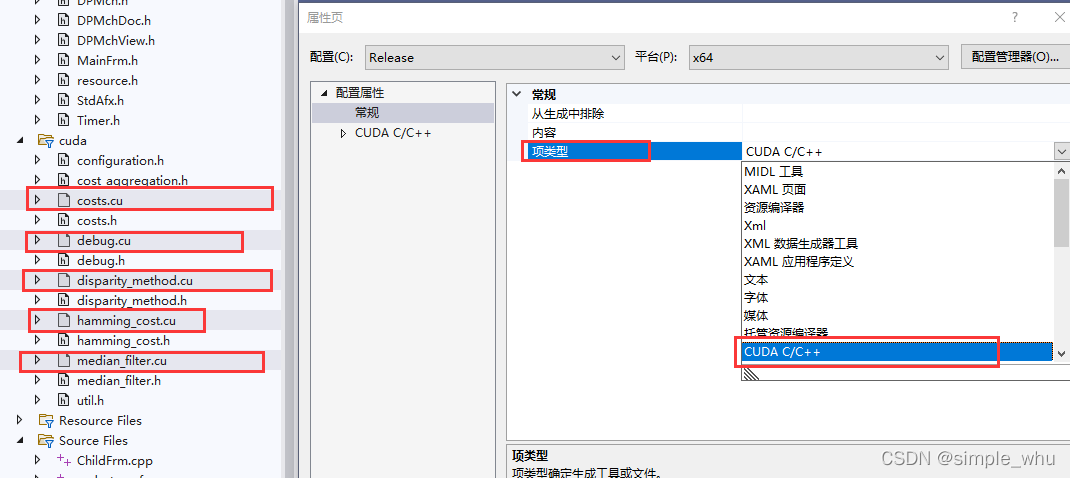Click the 配置管理器 button
This screenshot has height=478, width=1070.
point(1014,57)
